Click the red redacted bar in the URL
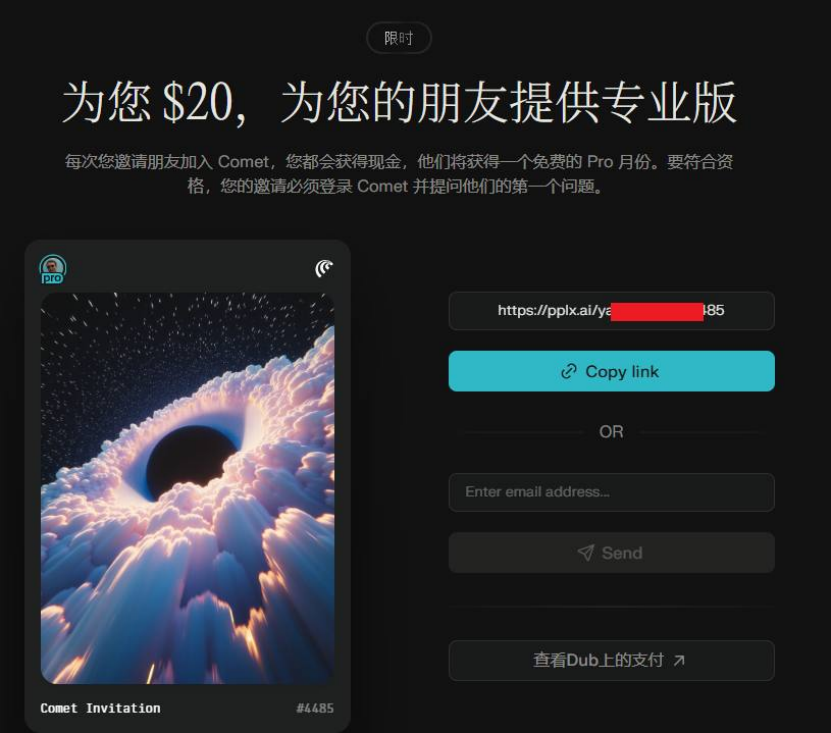 [657, 311]
